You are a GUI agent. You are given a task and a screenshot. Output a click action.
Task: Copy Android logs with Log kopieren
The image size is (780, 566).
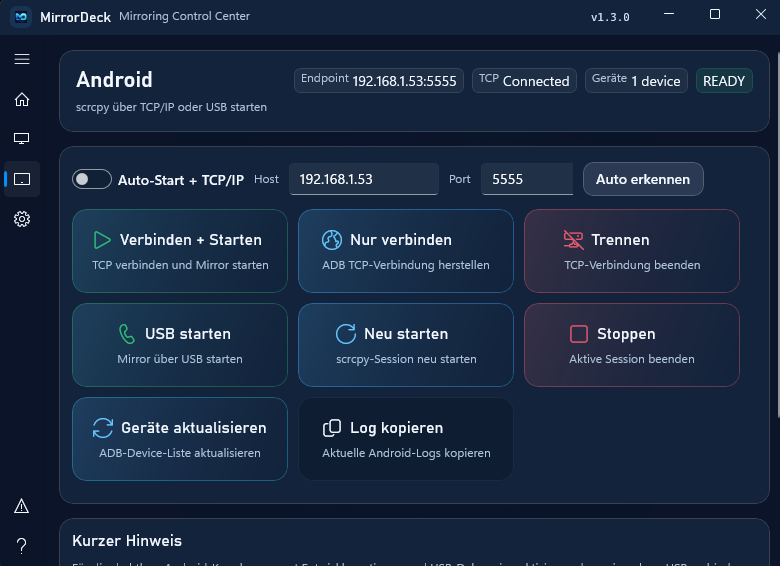[405, 439]
